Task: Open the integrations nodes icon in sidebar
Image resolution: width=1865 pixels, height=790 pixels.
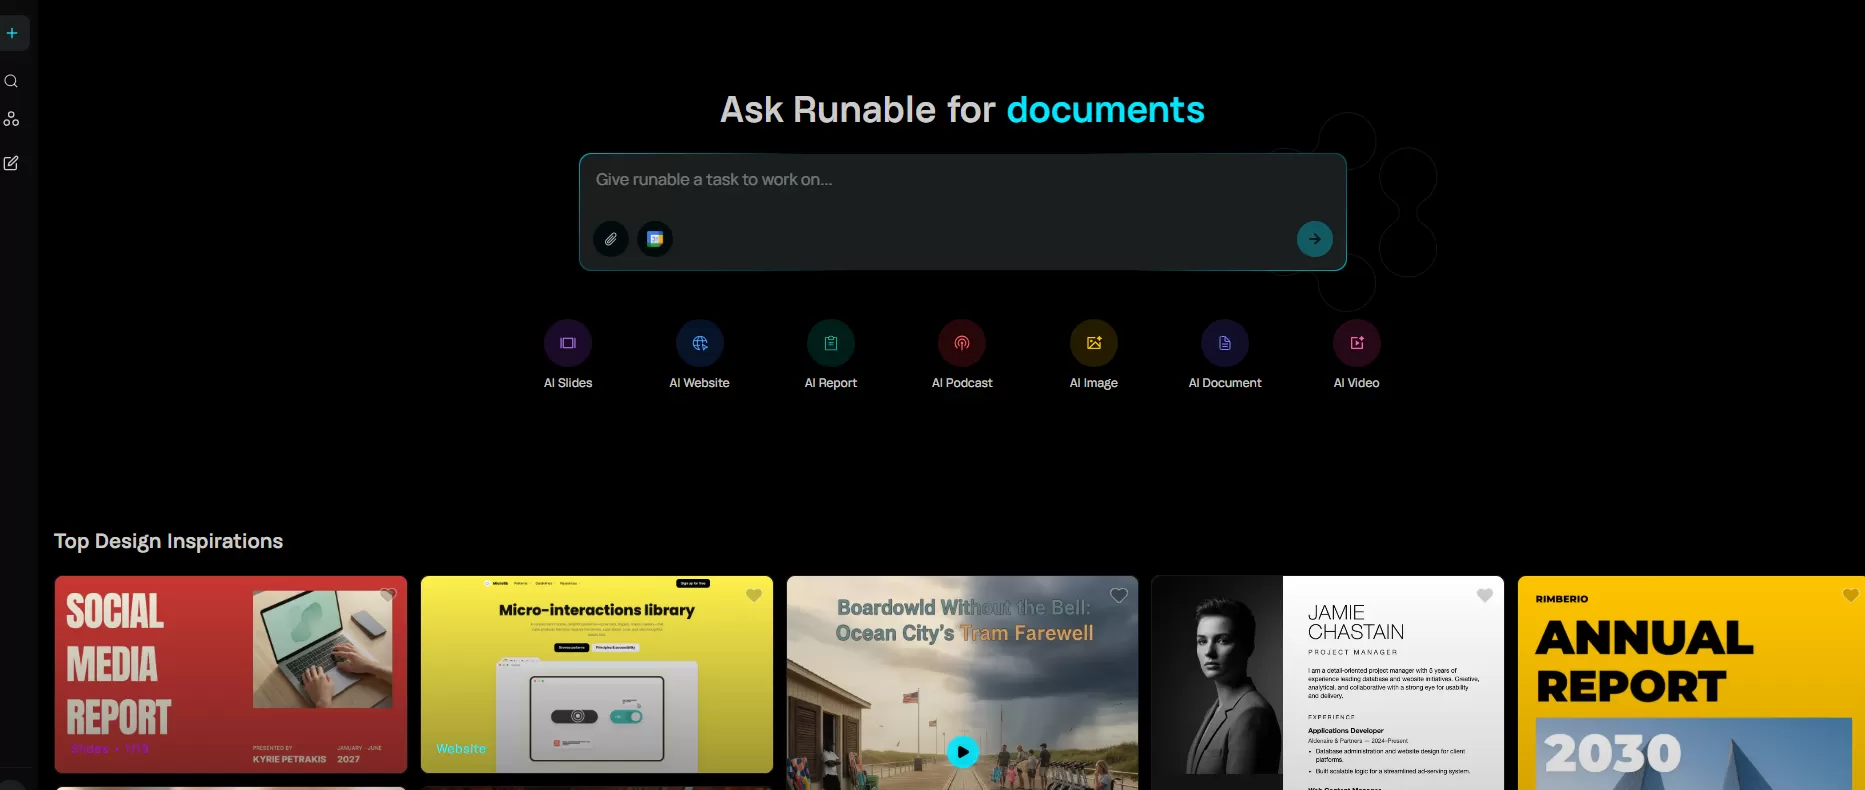Action: [x=11, y=119]
